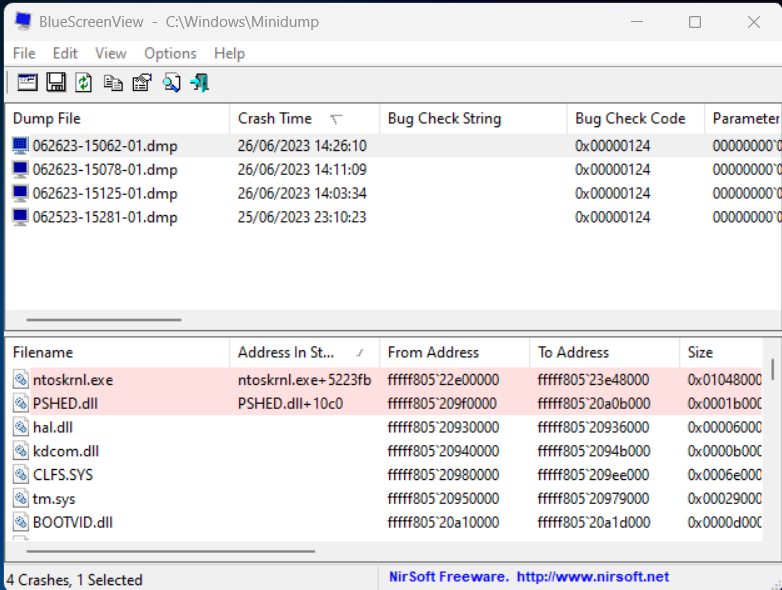The height and width of the screenshot is (590, 782).
Task: Select dump icon for 062623-15125-01.dmp
Action: pyautogui.click(x=20, y=193)
